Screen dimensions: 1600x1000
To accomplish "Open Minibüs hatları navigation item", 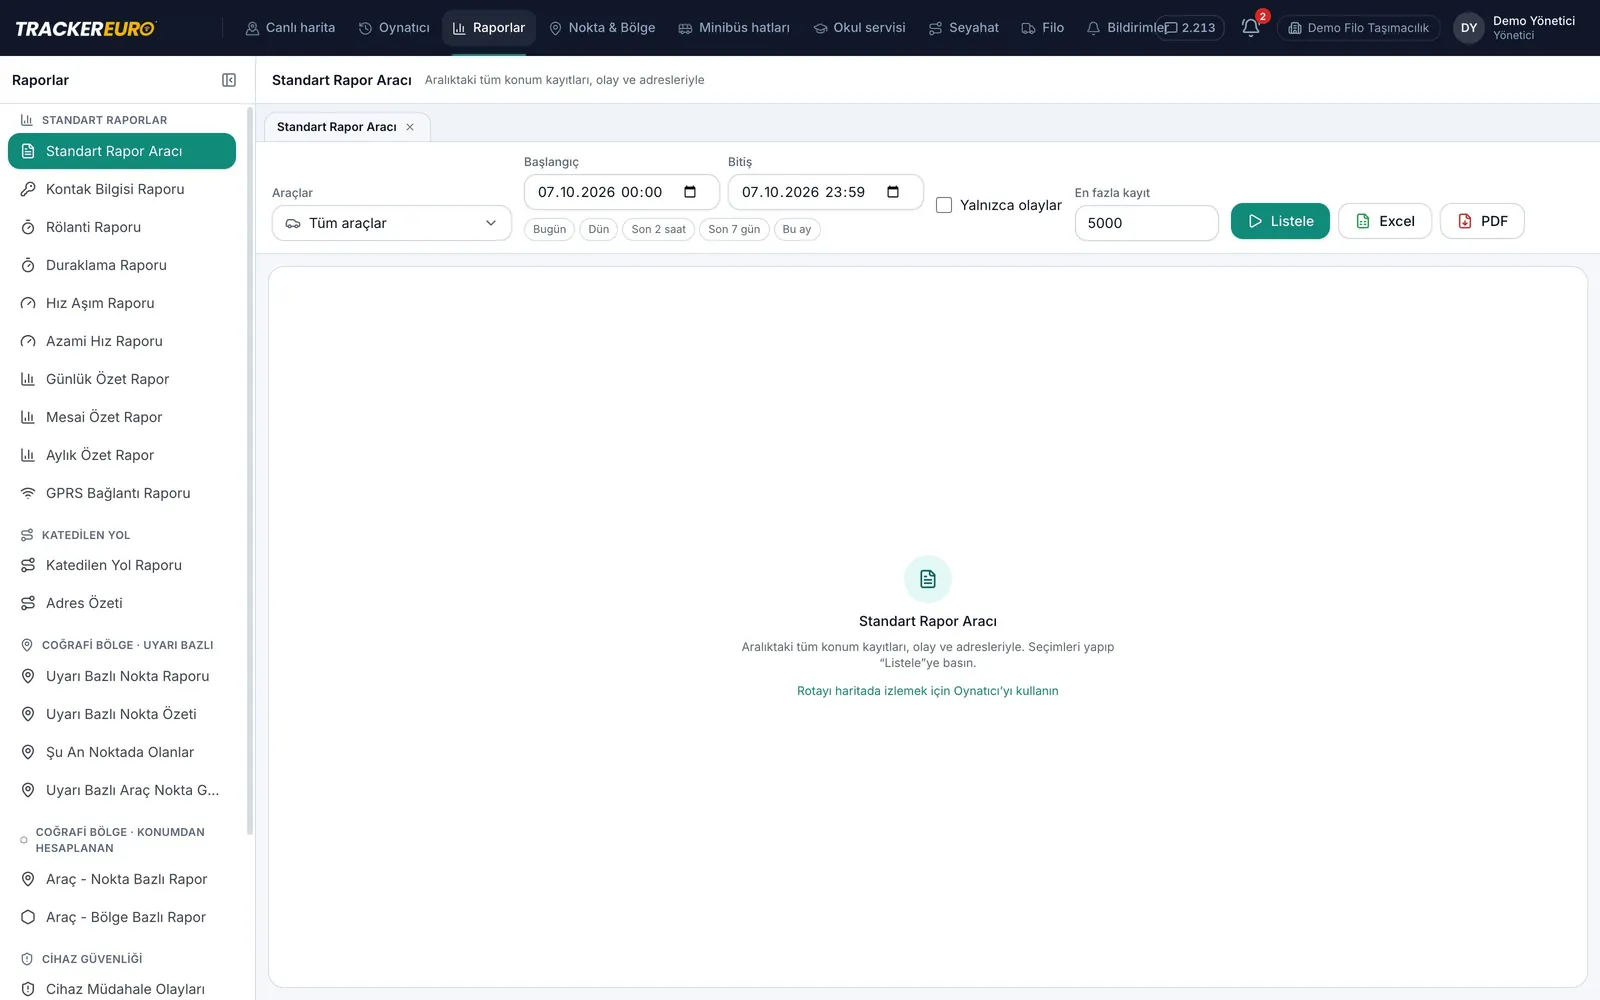I will pyautogui.click(x=734, y=28).
